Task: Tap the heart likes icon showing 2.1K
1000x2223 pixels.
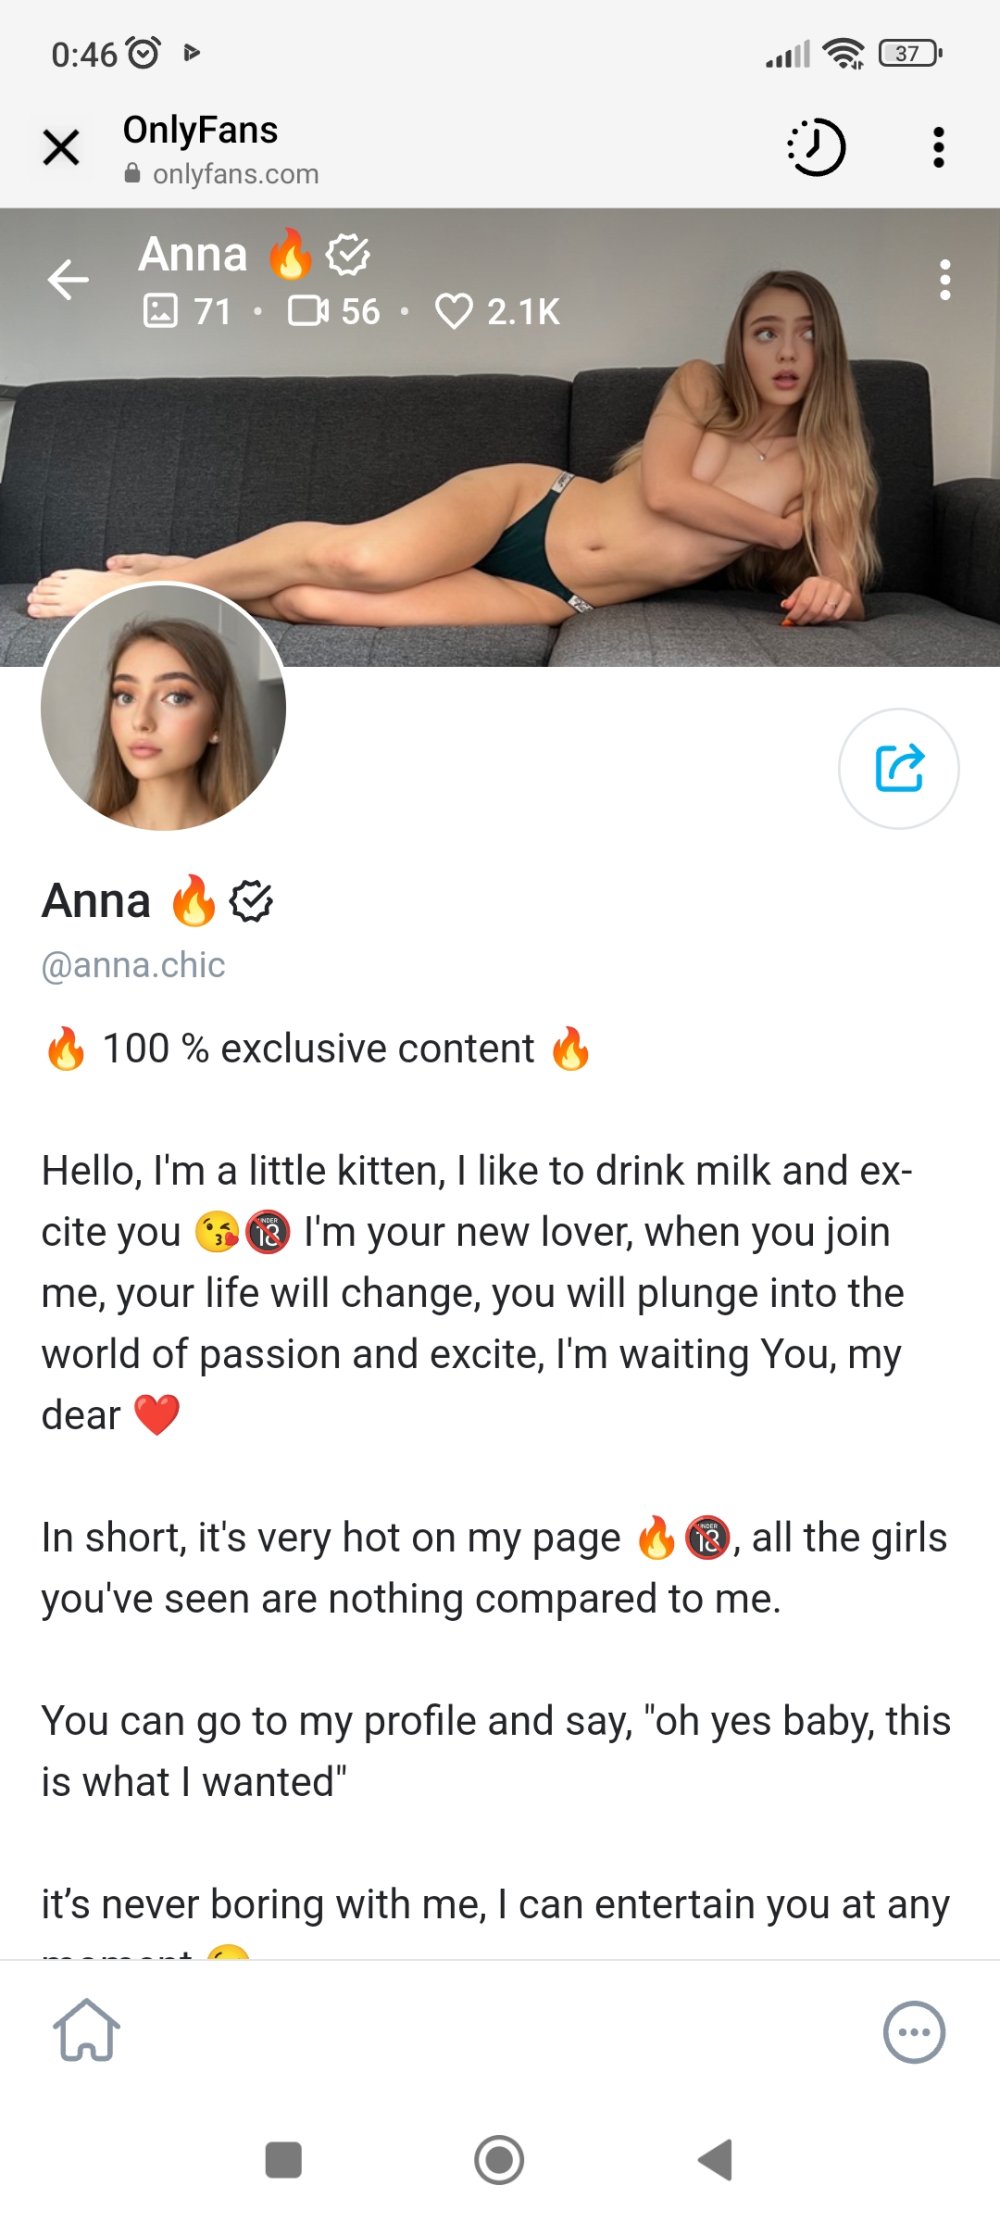Action: pos(454,311)
